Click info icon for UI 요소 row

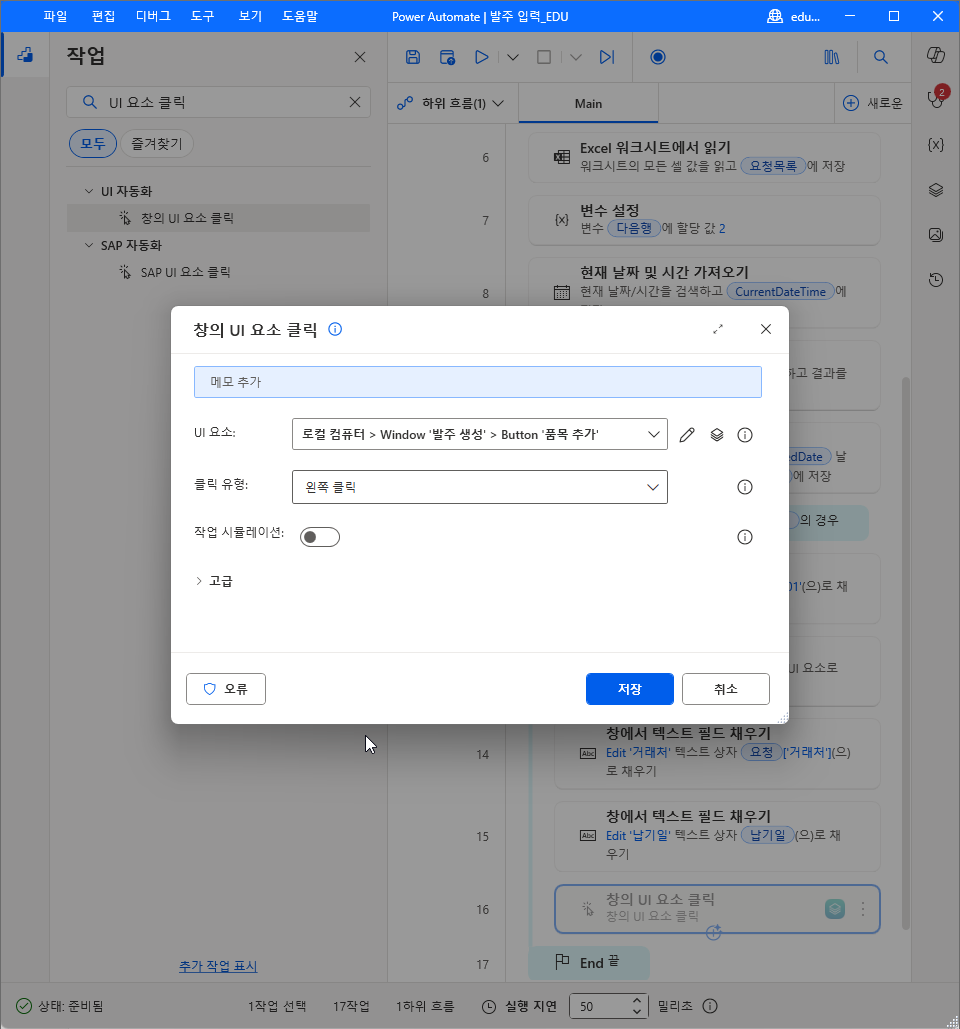745,434
